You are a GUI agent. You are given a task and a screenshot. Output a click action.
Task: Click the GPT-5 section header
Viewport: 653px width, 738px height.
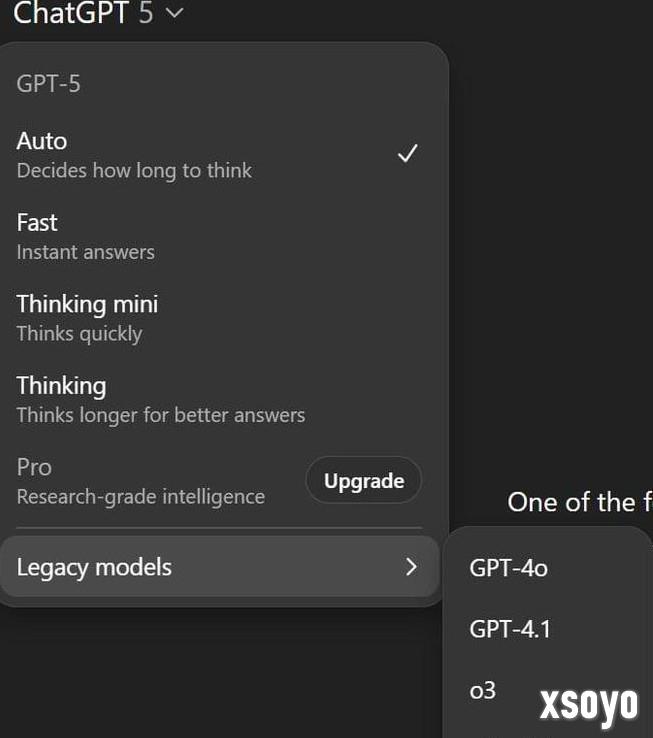(x=49, y=84)
